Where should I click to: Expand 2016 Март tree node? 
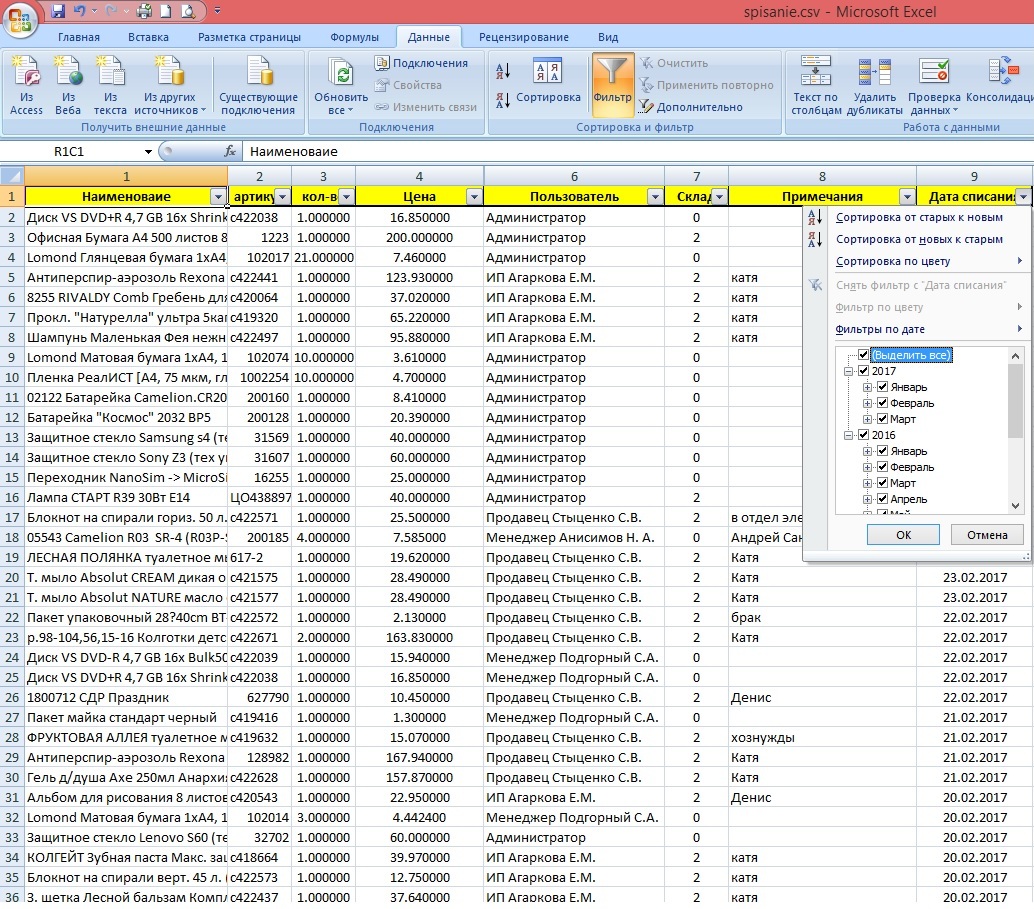[x=868, y=484]
